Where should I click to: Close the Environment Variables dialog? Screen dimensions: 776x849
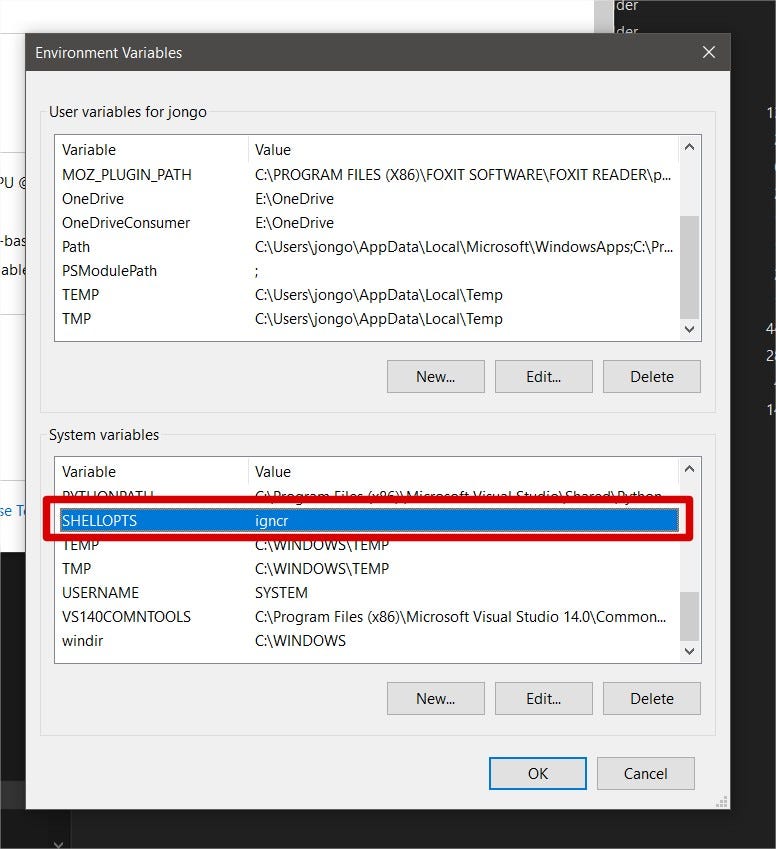[x=708, y=53]
